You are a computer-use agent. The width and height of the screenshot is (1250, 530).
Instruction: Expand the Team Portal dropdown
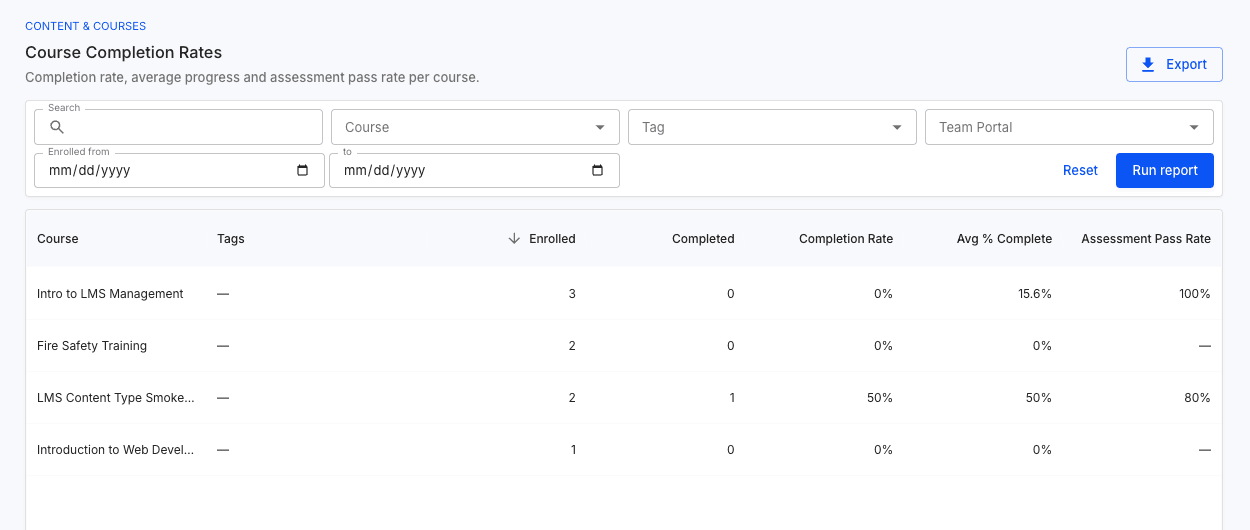coord(1069,127)
